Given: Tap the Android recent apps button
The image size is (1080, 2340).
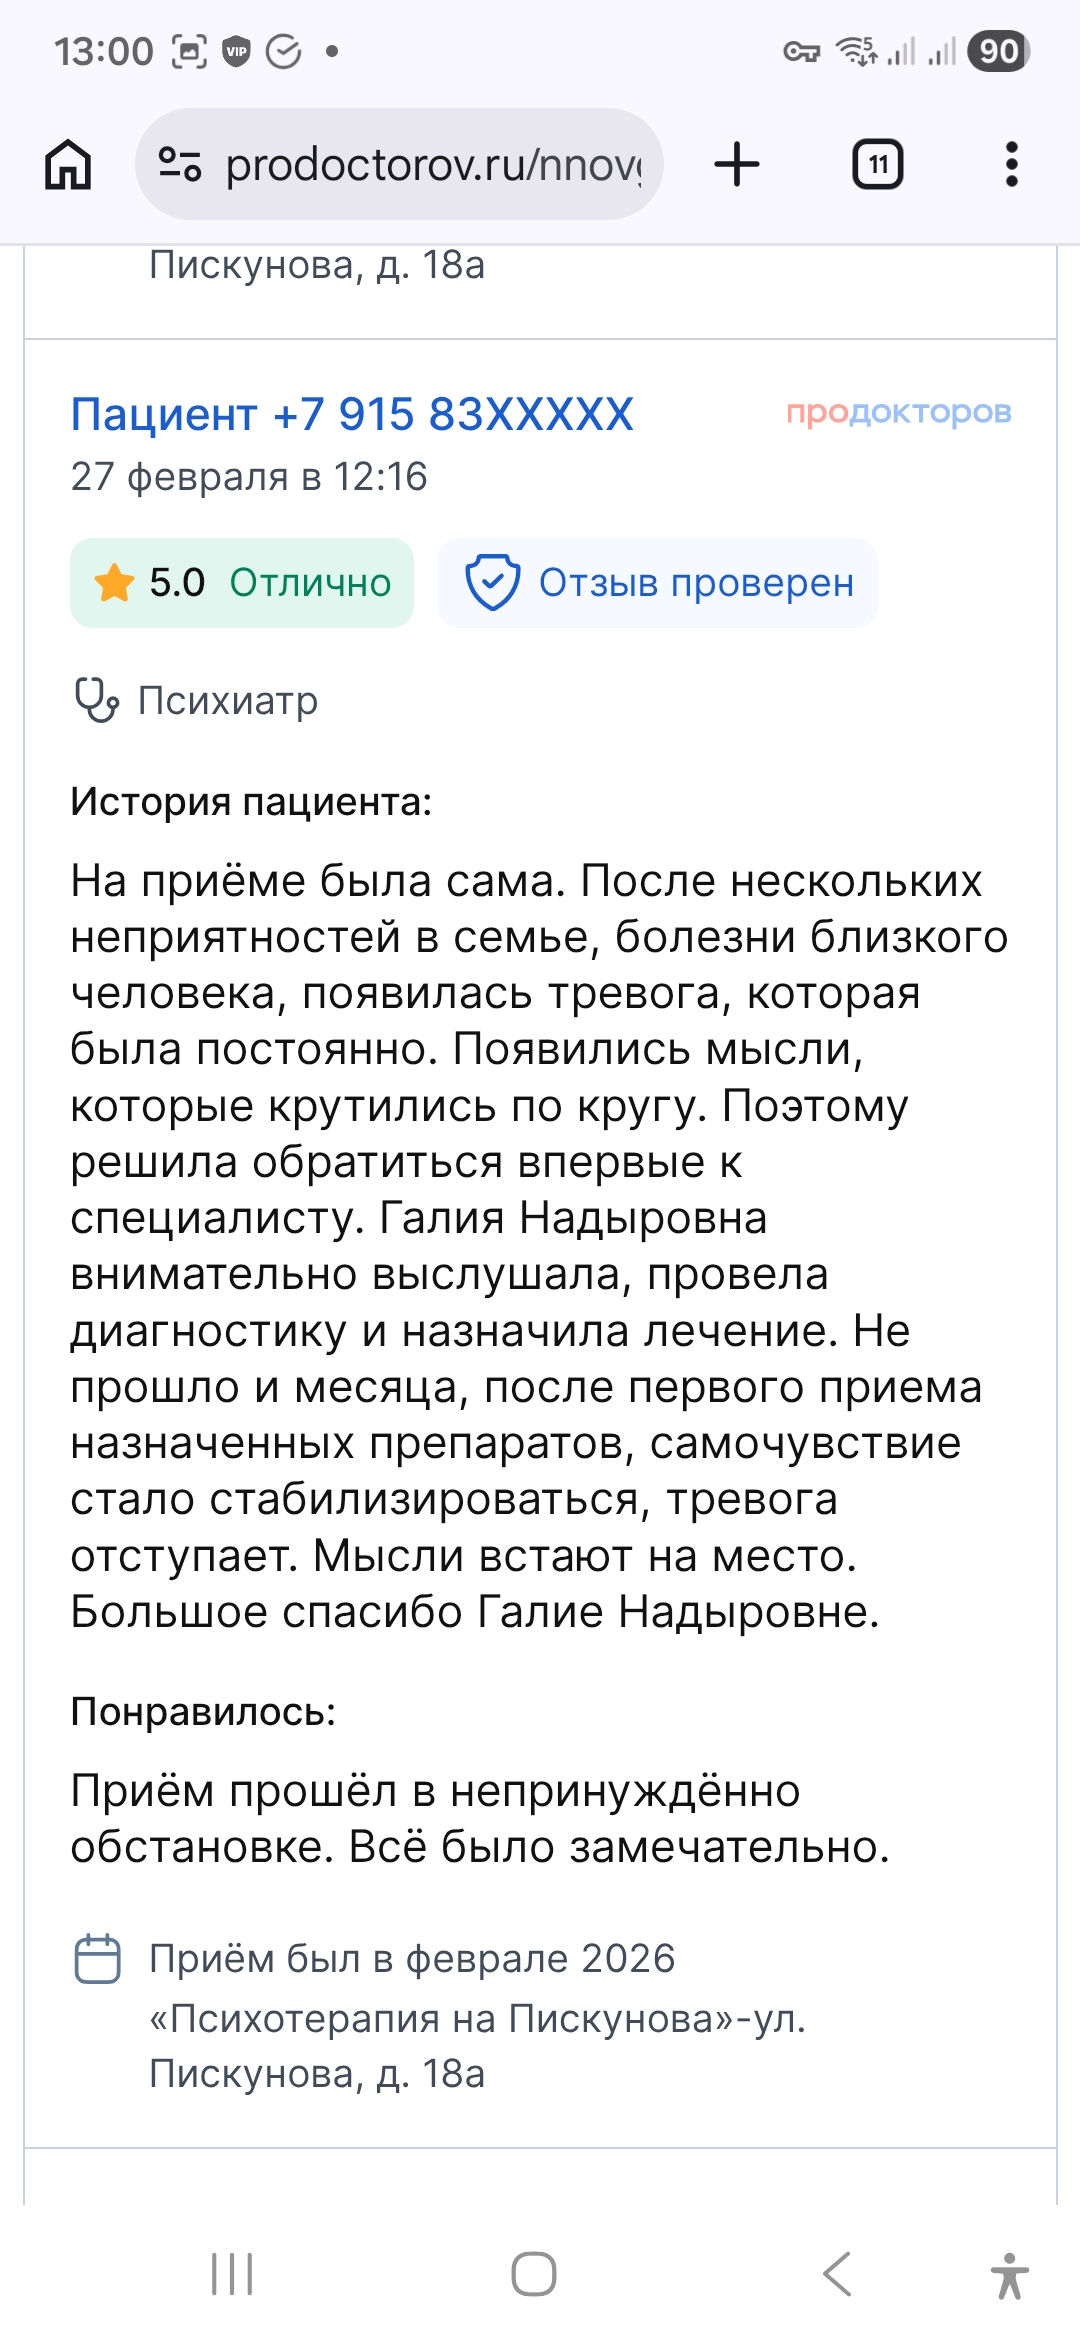Looking at the screenshot, I should point(232,2274).
